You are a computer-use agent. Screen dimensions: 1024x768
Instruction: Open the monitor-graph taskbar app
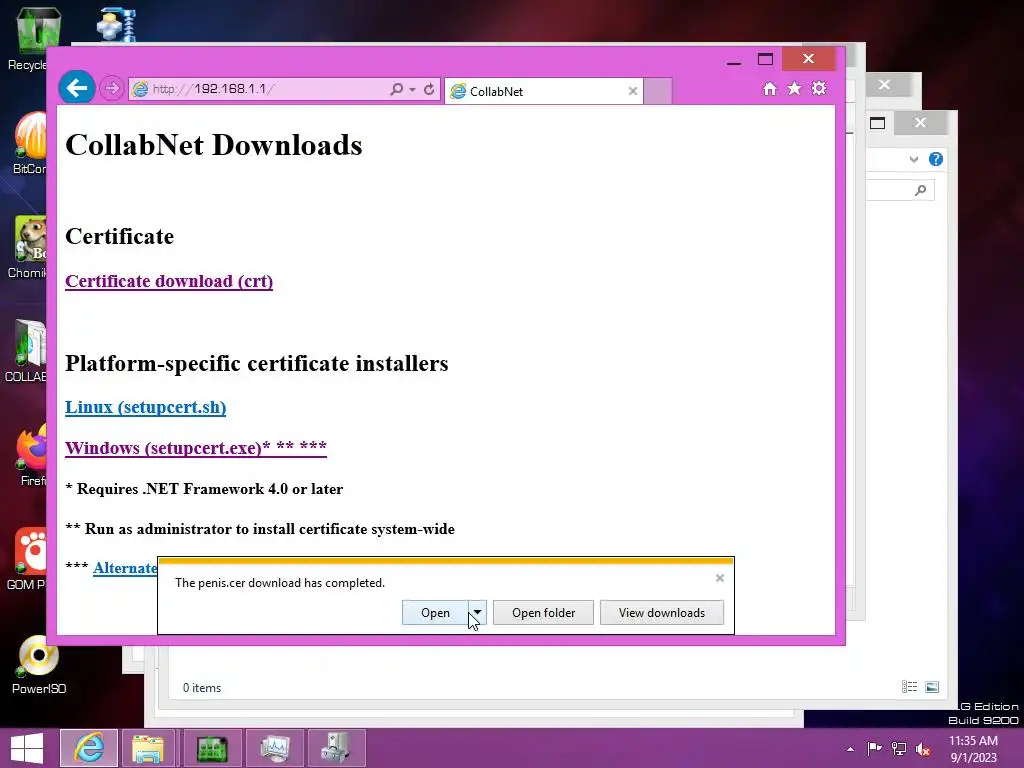[x=274, y=748]
